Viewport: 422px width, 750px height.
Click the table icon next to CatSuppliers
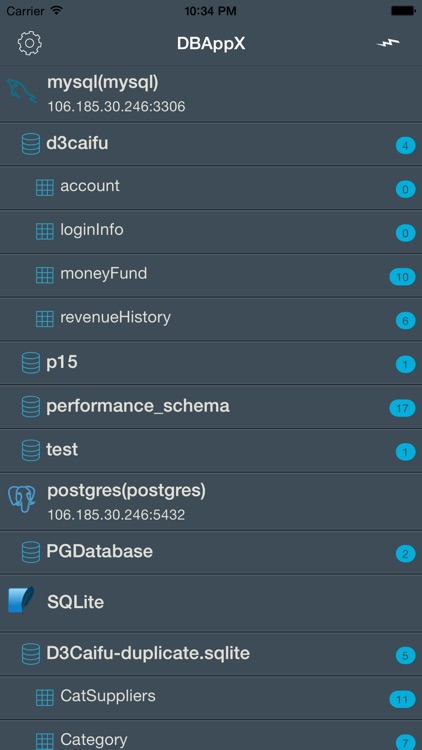coord(45,697)
